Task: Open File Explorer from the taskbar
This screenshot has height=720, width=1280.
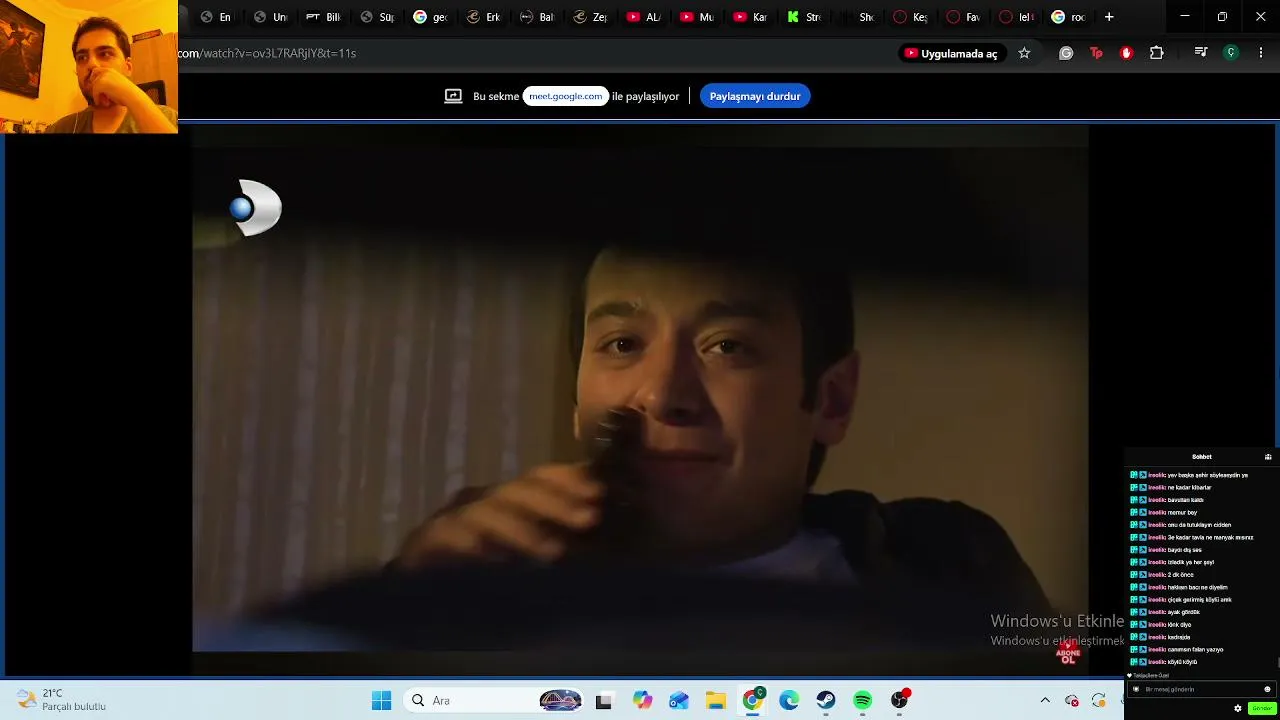Action: coord(715,701)
